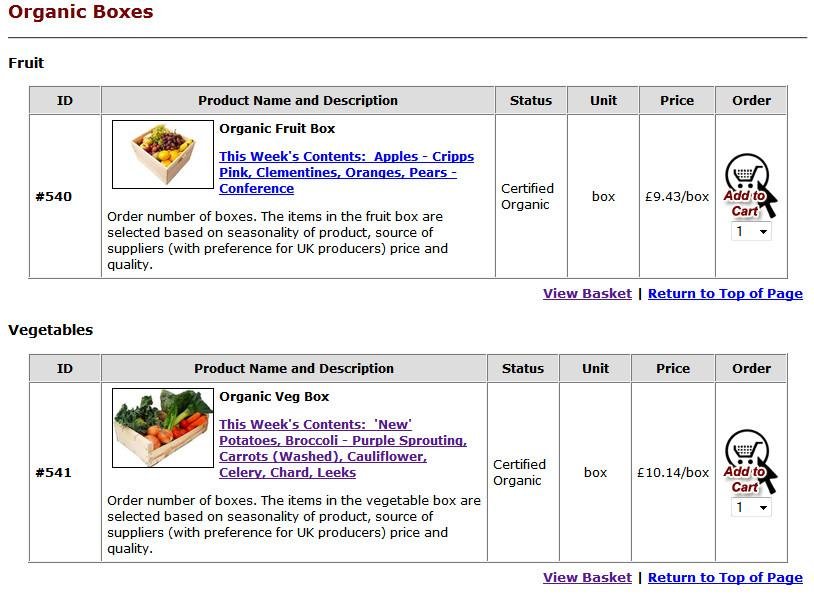
Task: Click View Basket below the Vegetables table
Action: [x=587, y=577]
